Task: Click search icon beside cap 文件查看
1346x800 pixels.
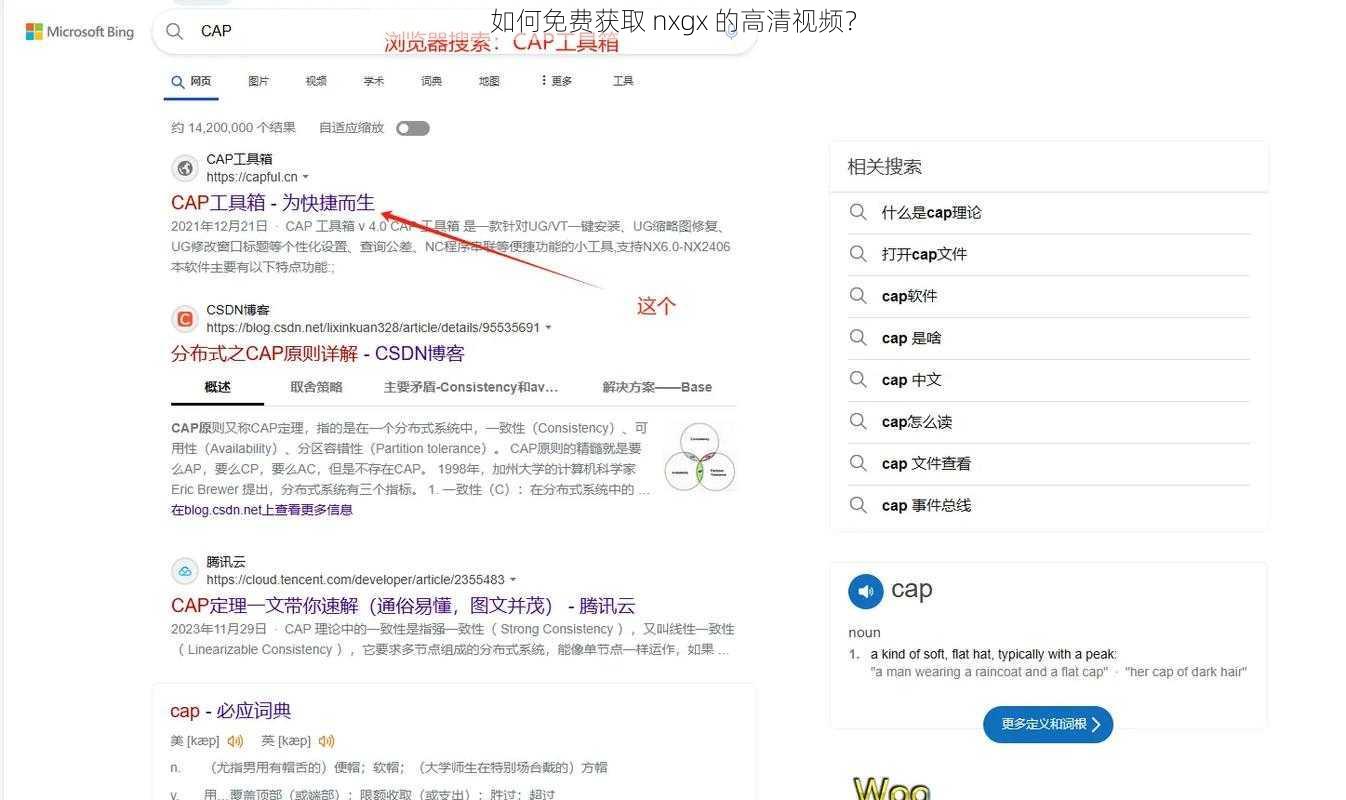Action: click(x=858, y=464)
